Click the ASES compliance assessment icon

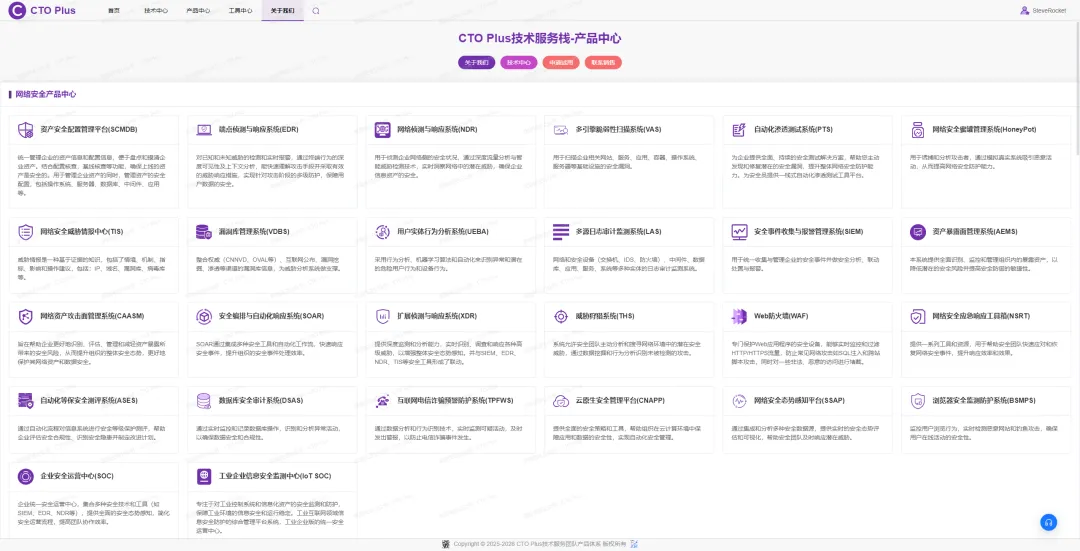(x=25, y=401)
